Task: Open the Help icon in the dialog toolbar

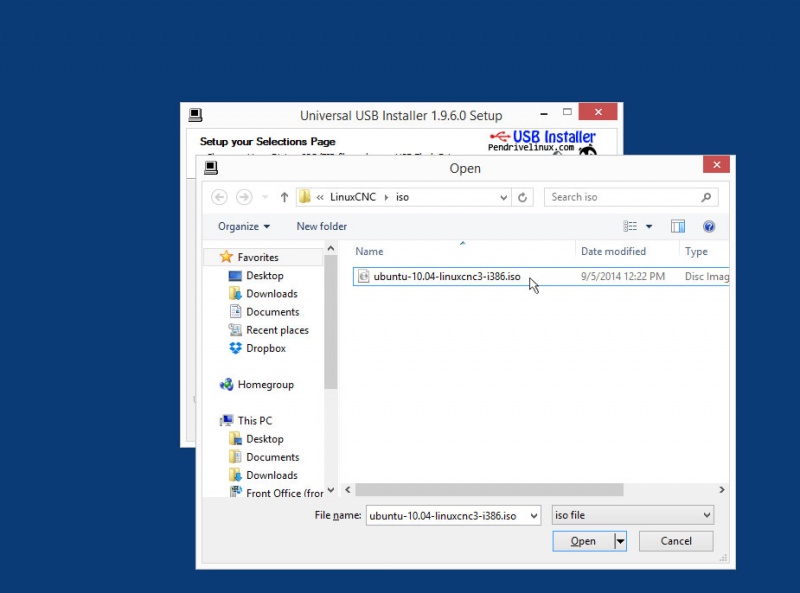Action: point(709,226)
